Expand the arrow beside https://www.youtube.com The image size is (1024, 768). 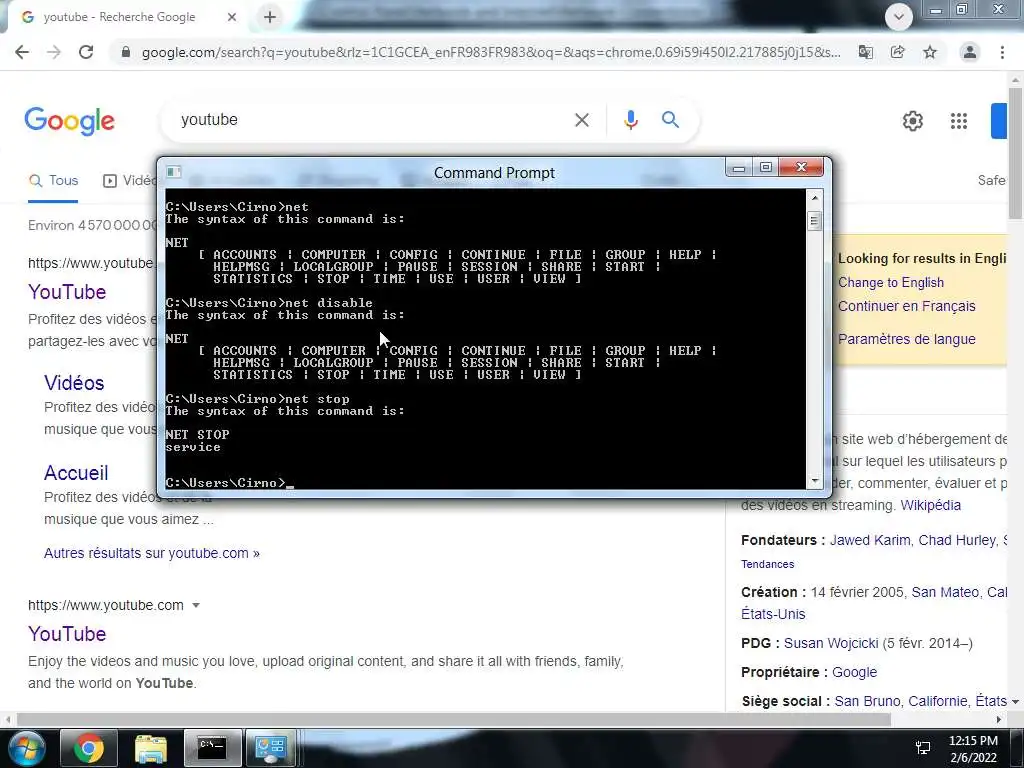point(196,605)
